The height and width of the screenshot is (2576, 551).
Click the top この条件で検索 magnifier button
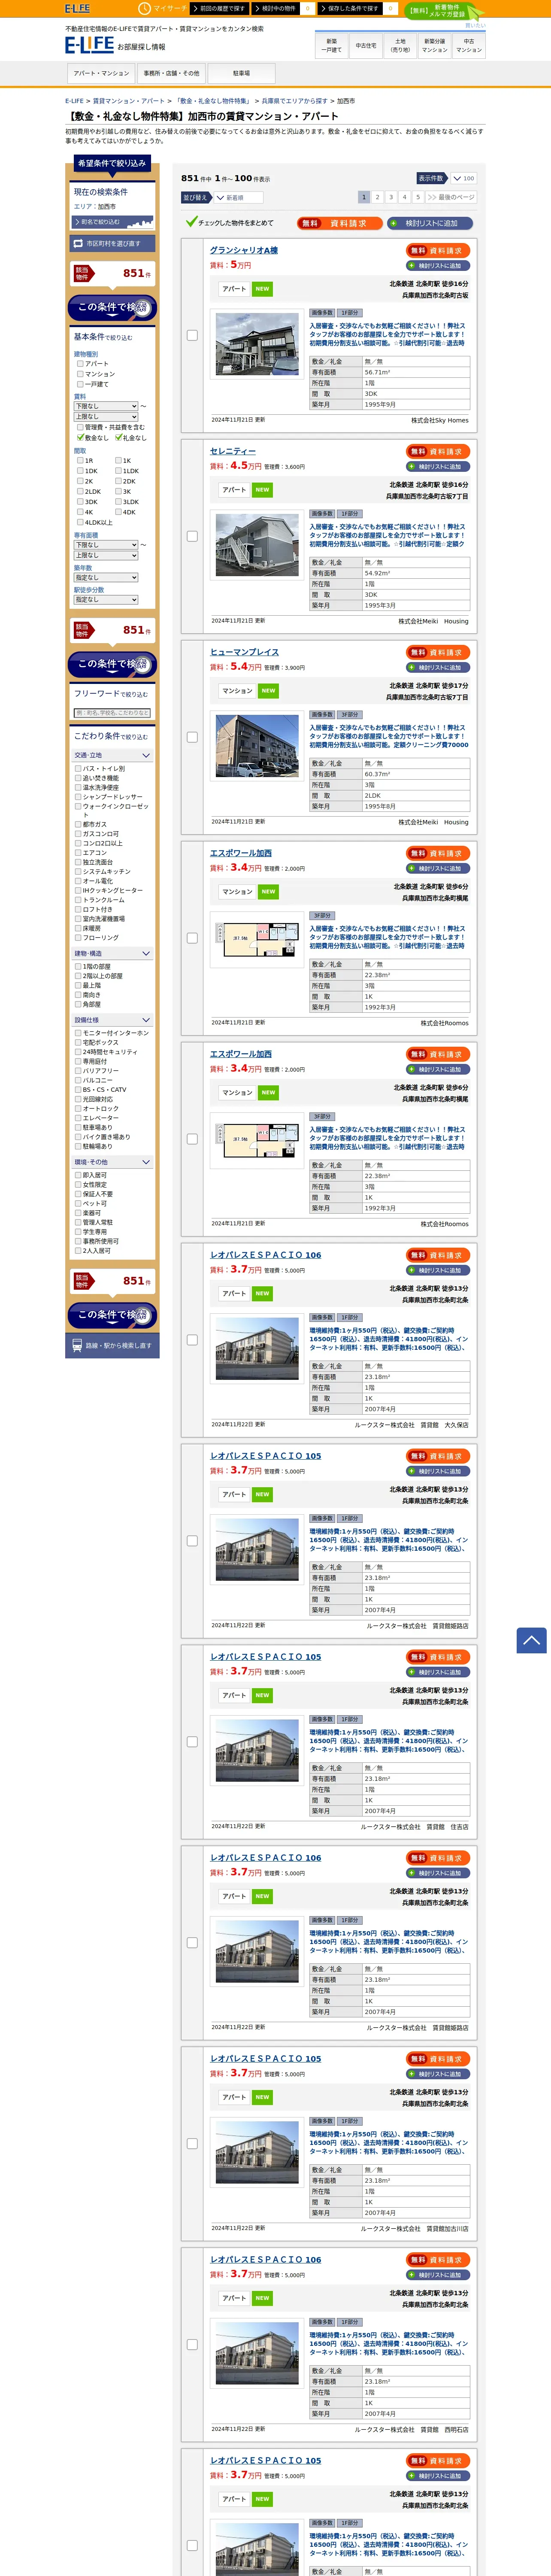coord(112,307)
